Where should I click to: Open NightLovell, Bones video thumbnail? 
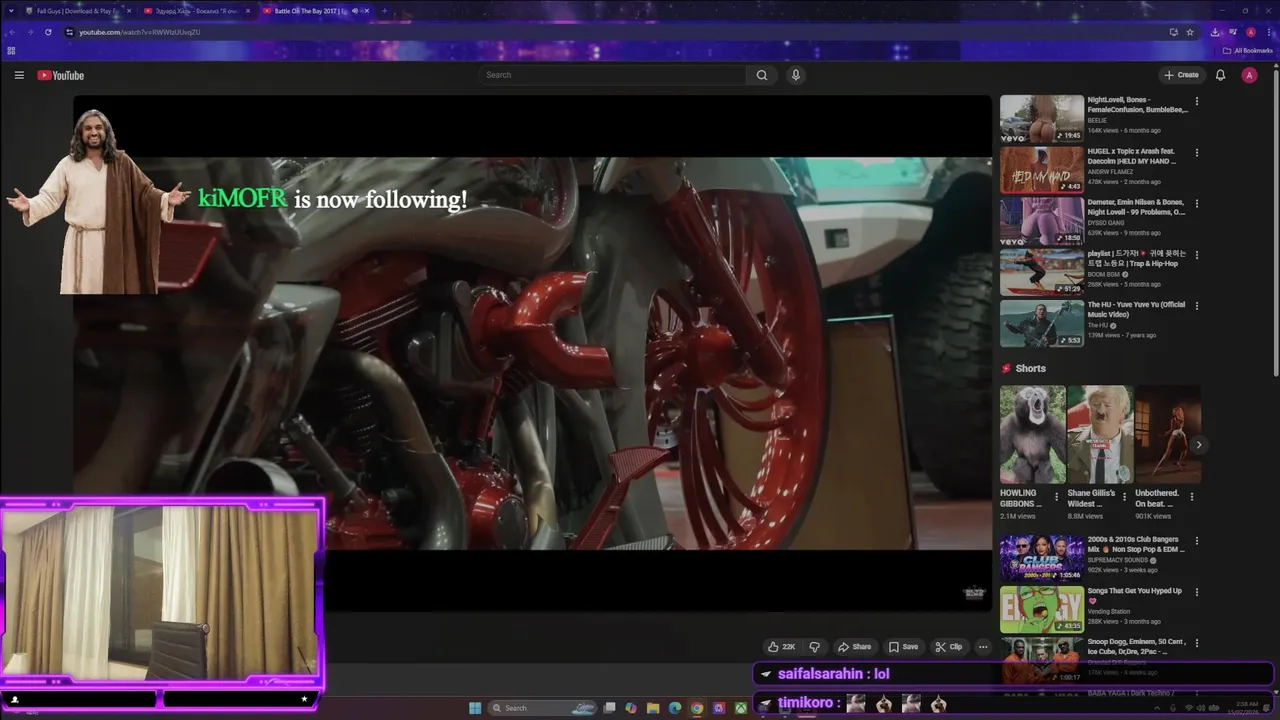(x=1042, y=118)
